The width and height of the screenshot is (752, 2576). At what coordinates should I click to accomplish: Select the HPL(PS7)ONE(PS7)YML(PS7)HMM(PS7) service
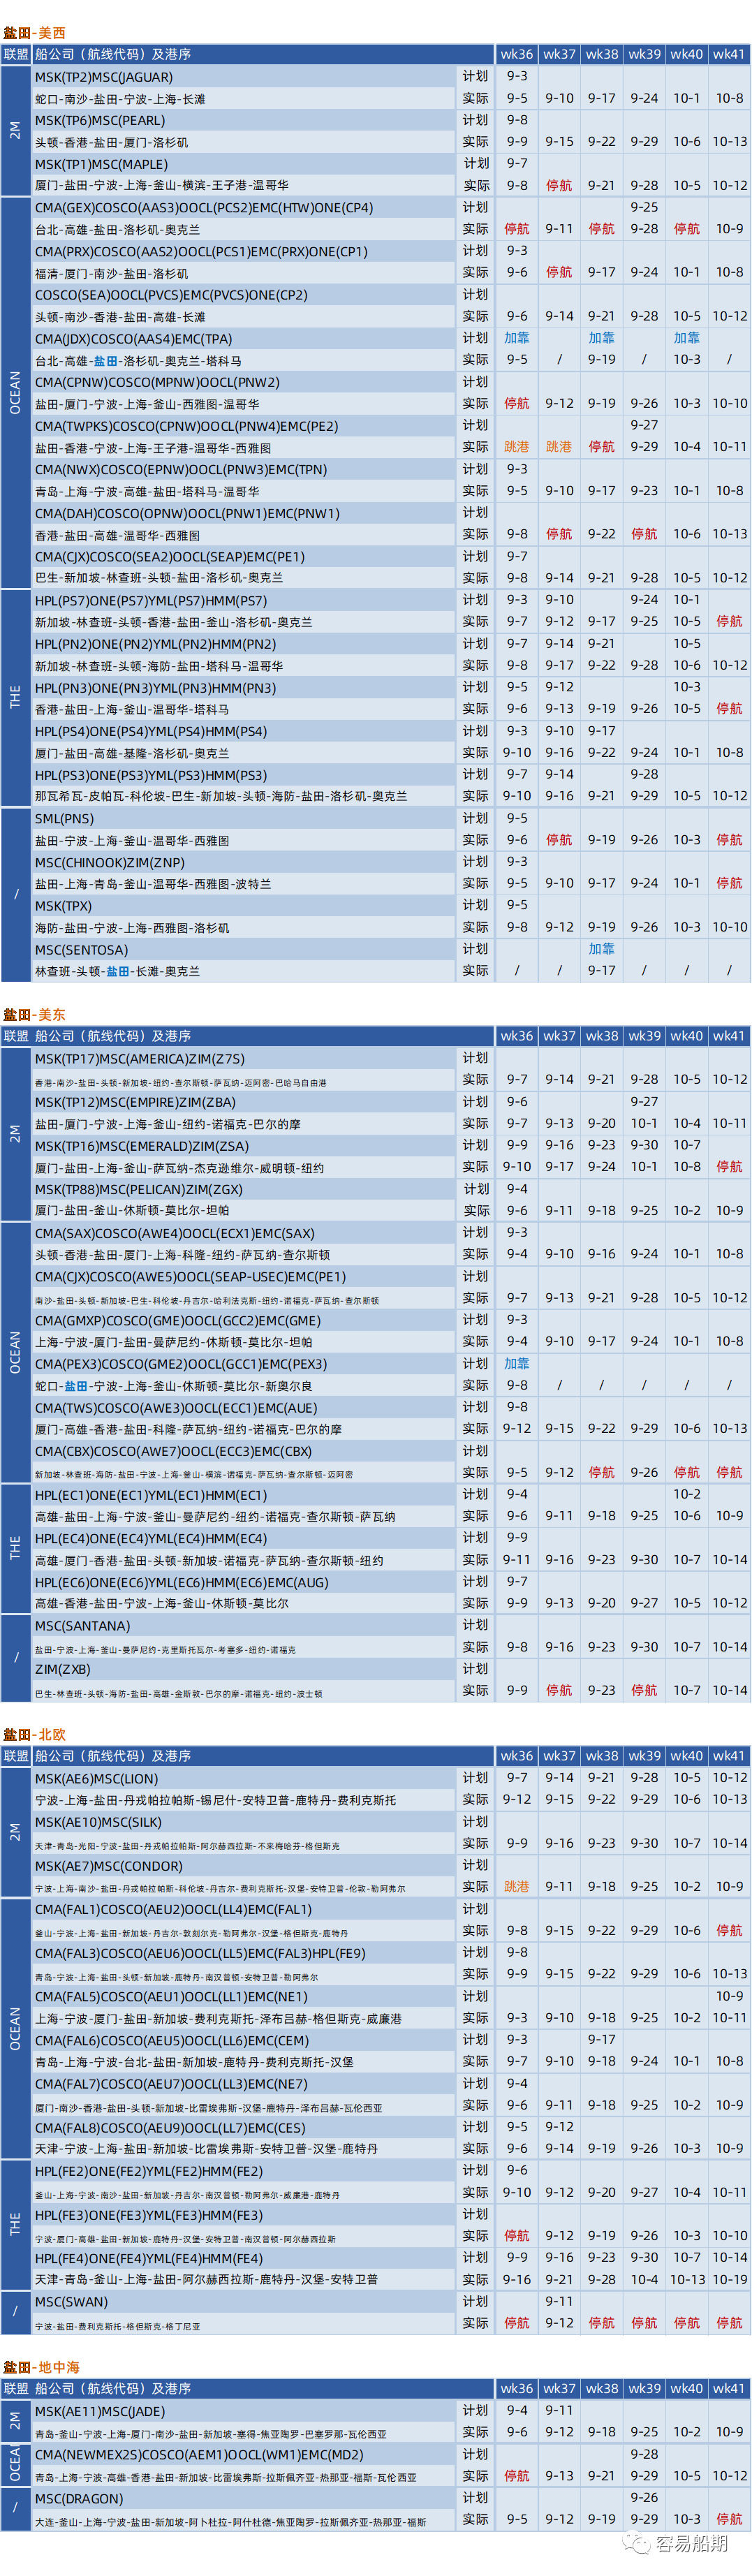pos(151,601)
